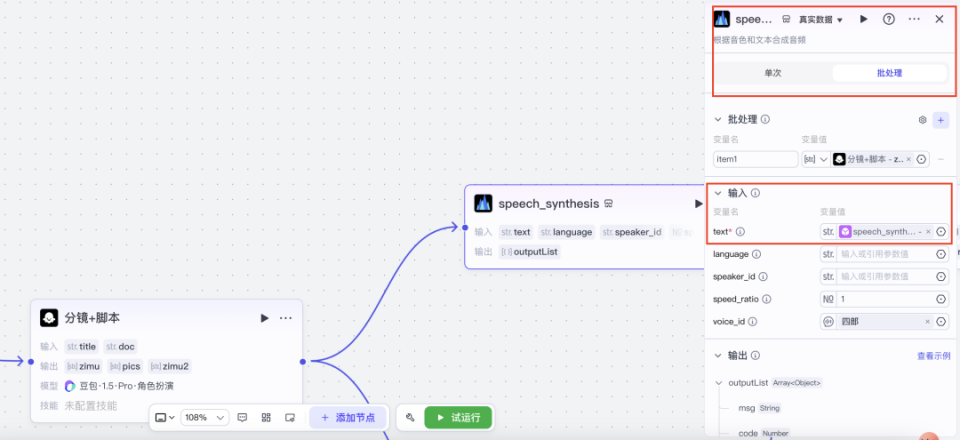Open the 查看示例 link

pyautogui.click(x=933, y=356)
